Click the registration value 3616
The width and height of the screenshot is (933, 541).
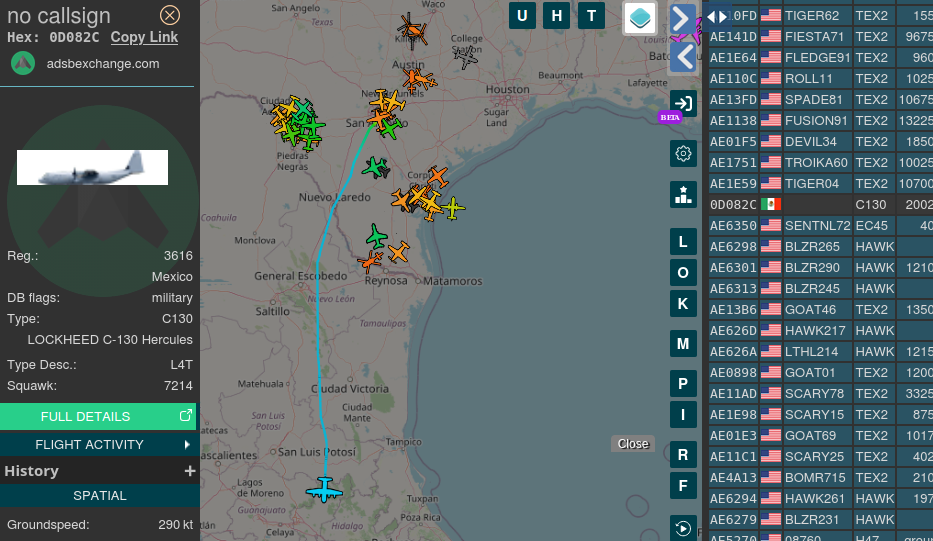point(178,256)
